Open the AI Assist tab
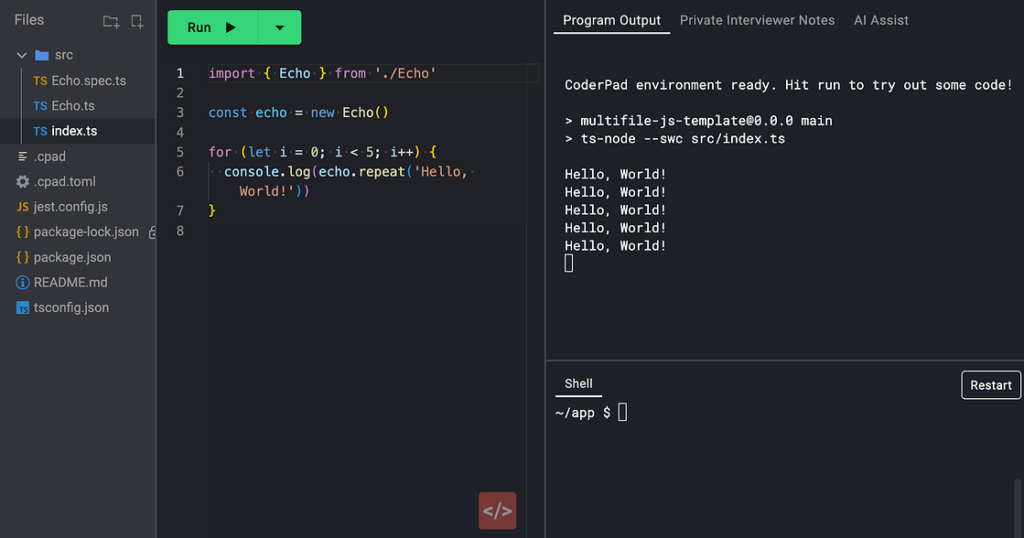This screenshot has height=538, width=1024. tap(881, 20)
